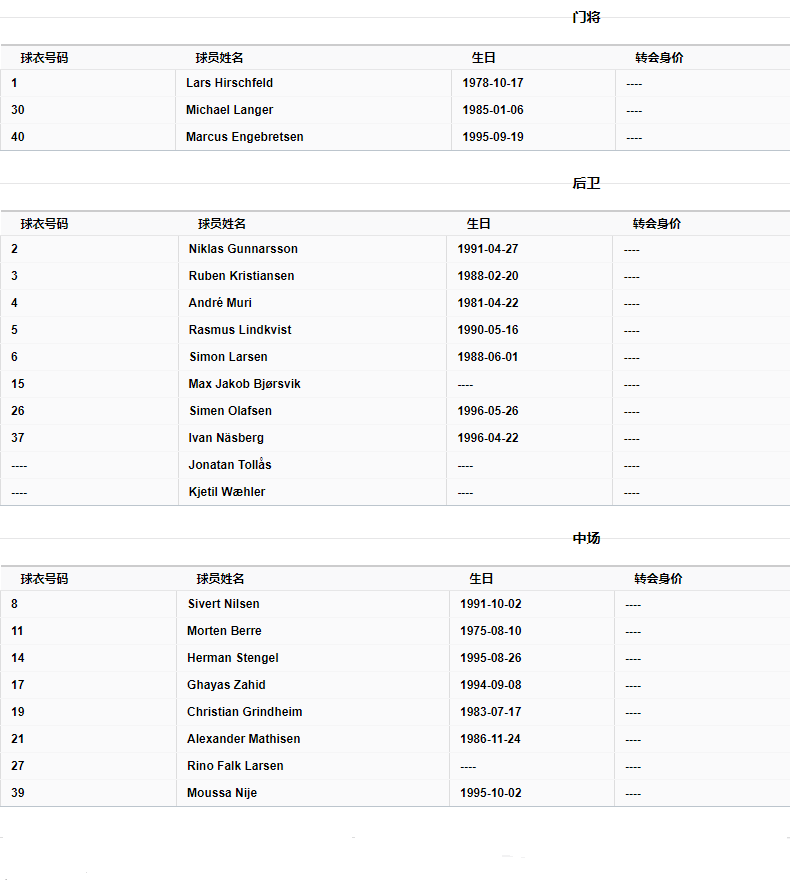Click 转会身价 header in midfielders table
The width and height of the screenshot is (790, 880).
(658, 579)
